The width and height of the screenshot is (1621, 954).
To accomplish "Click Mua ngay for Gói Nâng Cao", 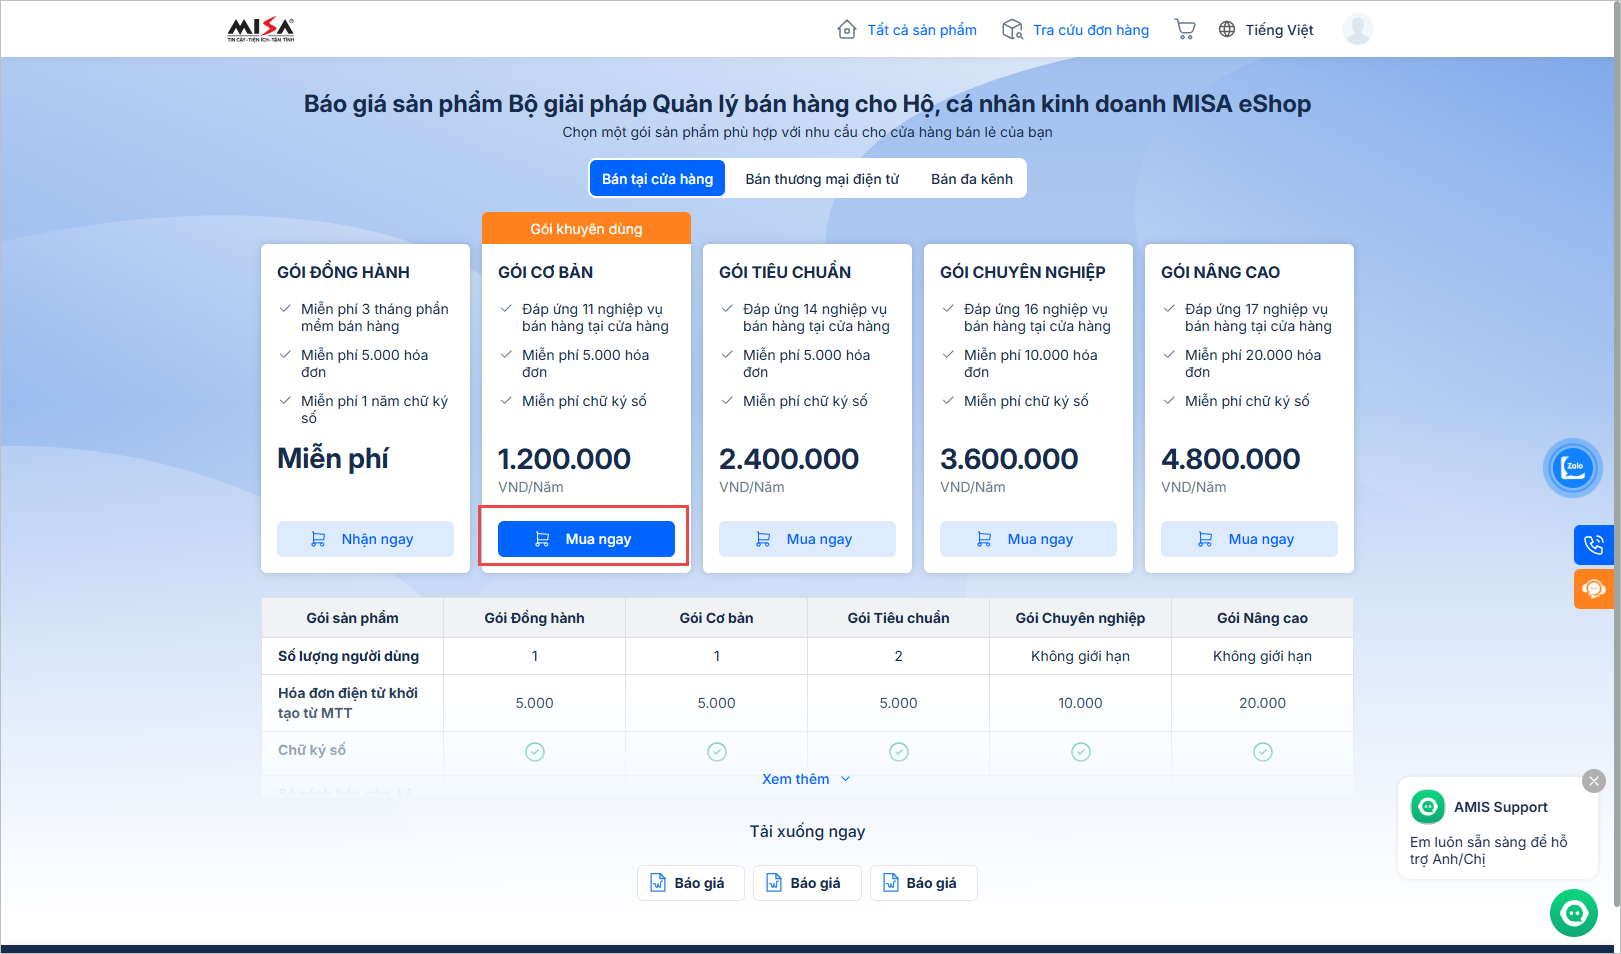I will click(1249, 539).
